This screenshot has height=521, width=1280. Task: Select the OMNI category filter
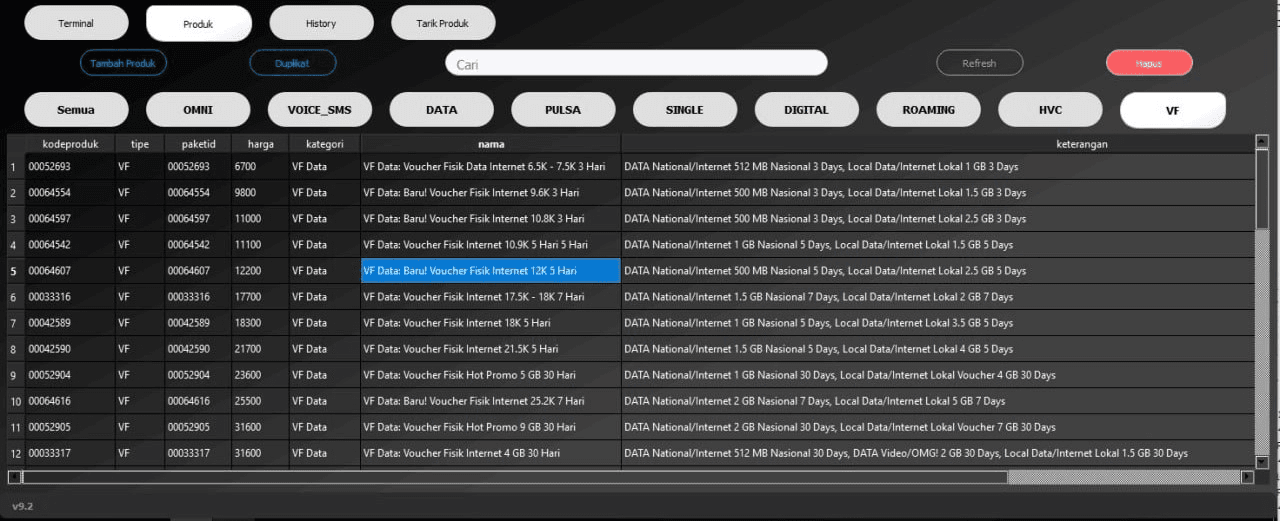(x=198, y=110)
